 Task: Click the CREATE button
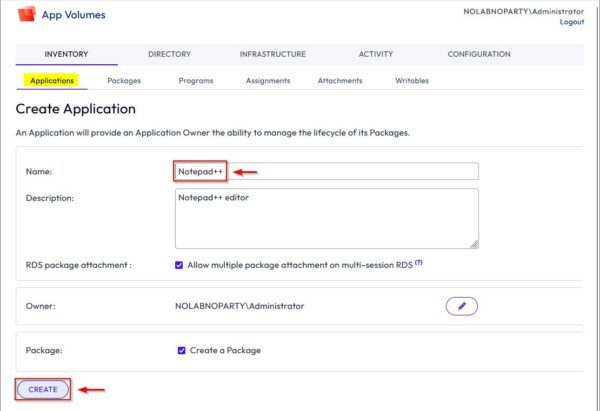tap(43, 390)
